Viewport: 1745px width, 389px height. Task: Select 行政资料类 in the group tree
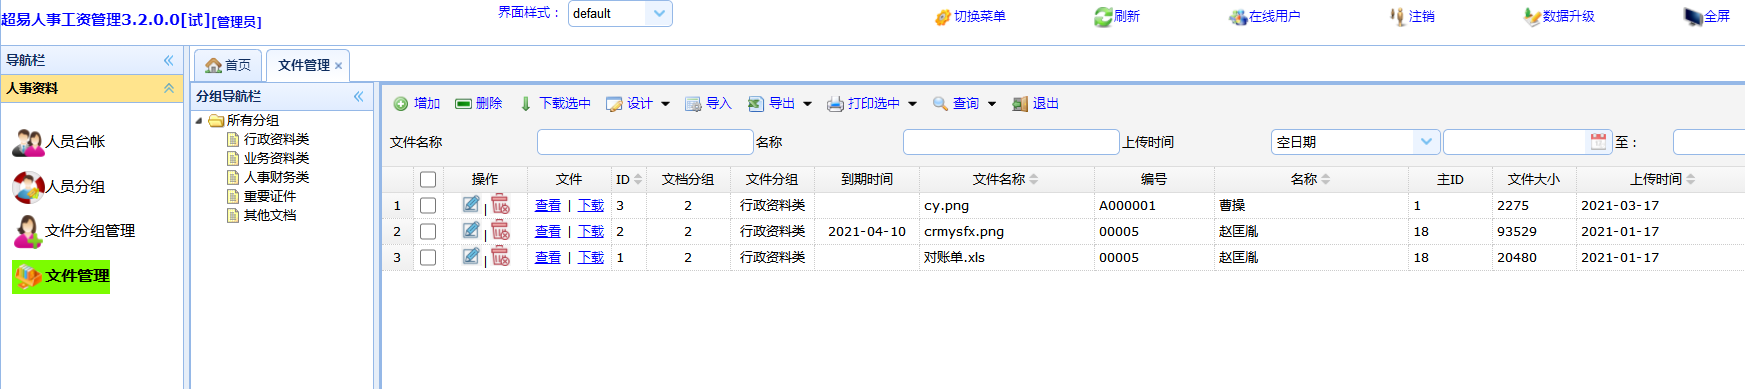point(276,140)
